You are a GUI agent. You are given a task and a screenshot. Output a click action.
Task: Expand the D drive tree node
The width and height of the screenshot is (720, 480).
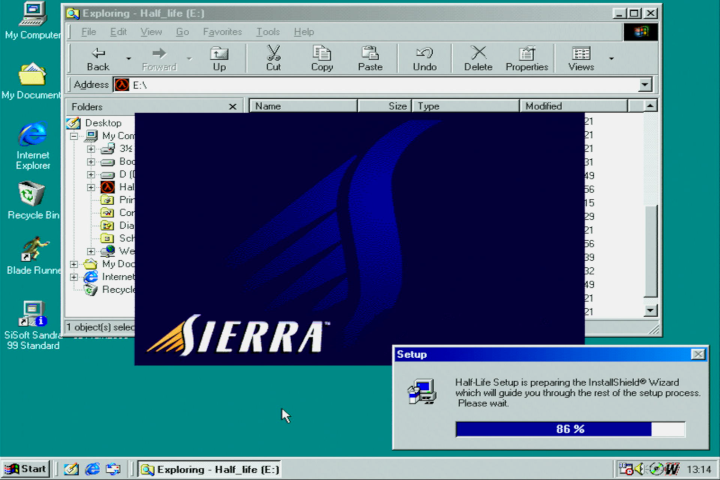91,175
